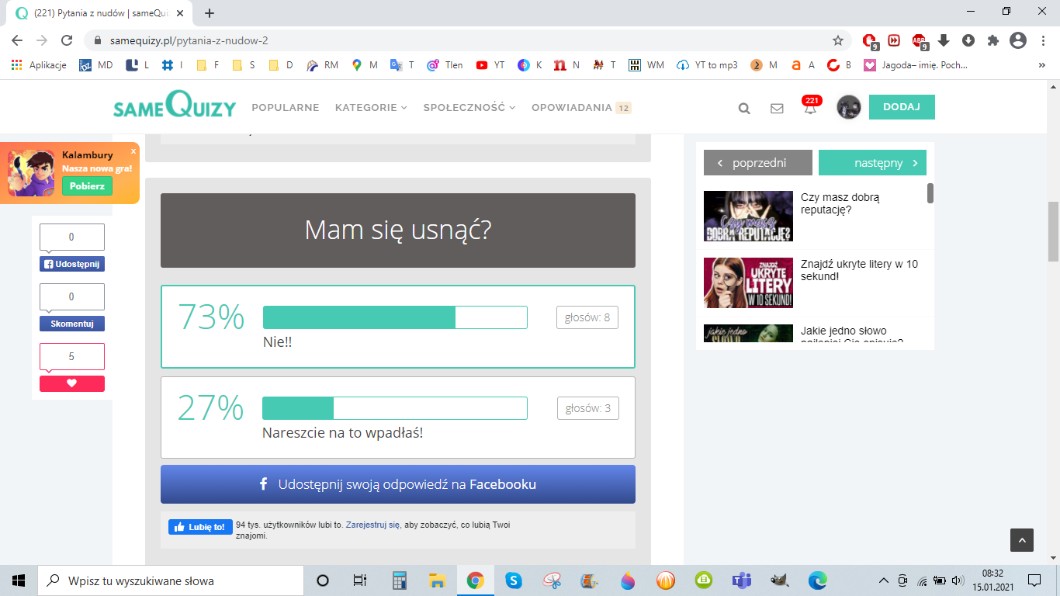Click the Dodaj button
Viewport: 1060px width, 596px height.
coord(901,107)
